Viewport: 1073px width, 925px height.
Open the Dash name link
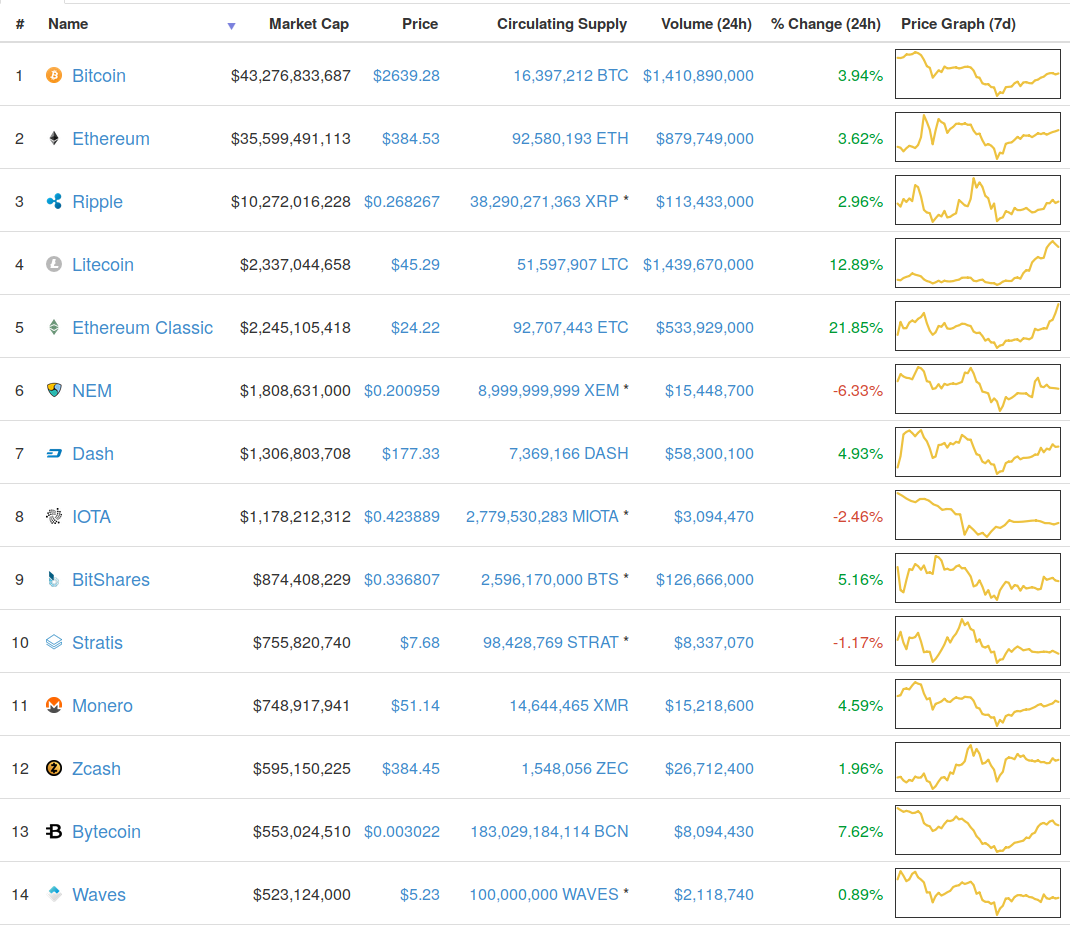93,453
